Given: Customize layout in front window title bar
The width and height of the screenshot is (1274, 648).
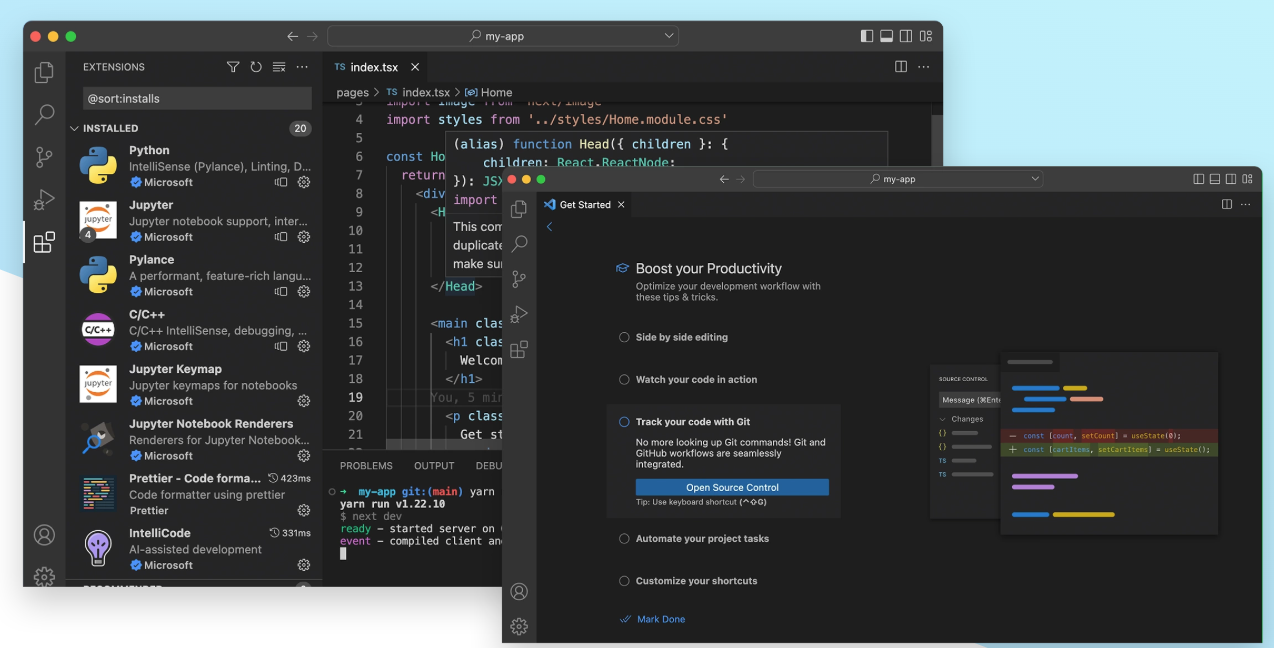Looking at the screenshot, I should 1245,179.
